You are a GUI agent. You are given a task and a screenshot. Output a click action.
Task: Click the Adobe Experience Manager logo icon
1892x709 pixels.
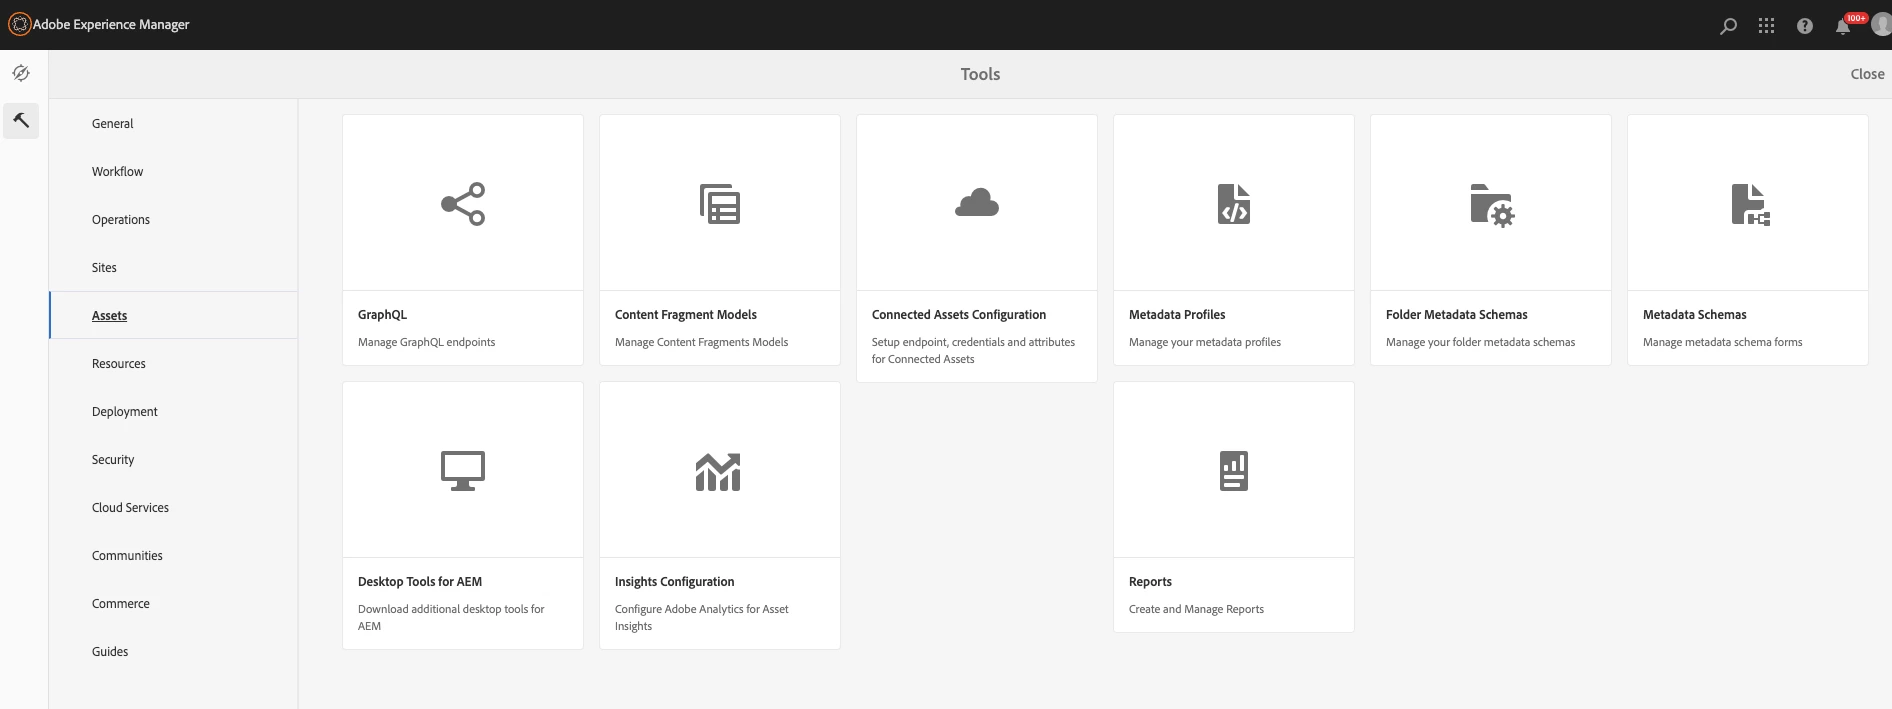point(20,24)
